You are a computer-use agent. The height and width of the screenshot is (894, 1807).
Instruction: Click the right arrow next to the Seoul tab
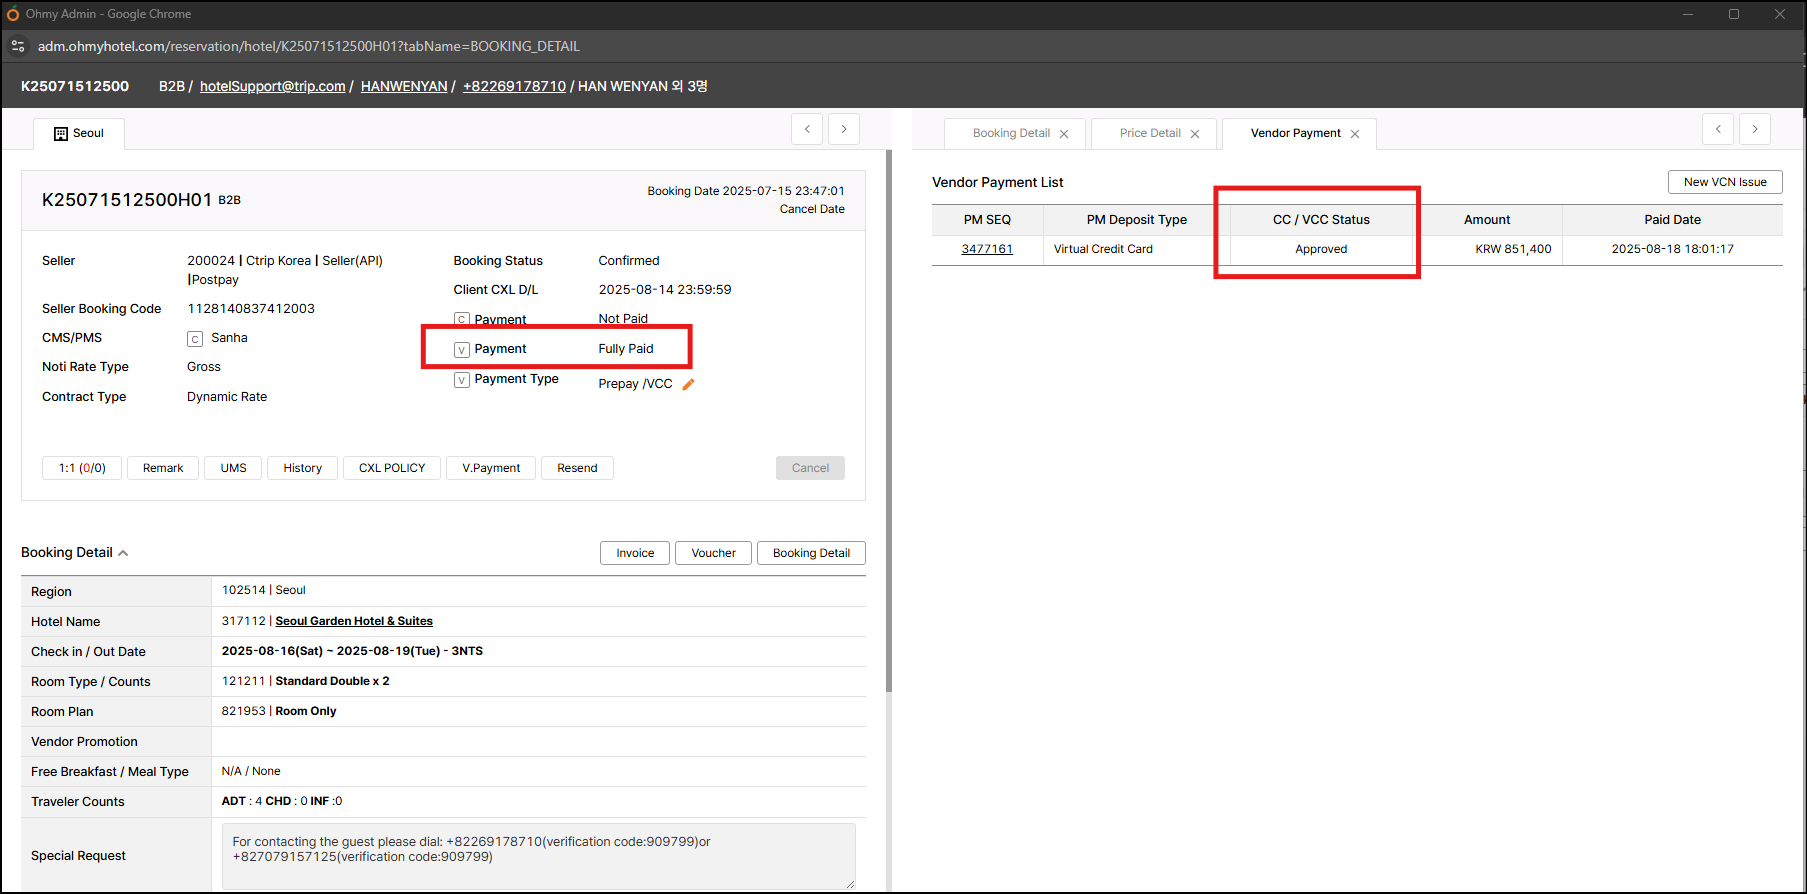click(x=843, y=129)
